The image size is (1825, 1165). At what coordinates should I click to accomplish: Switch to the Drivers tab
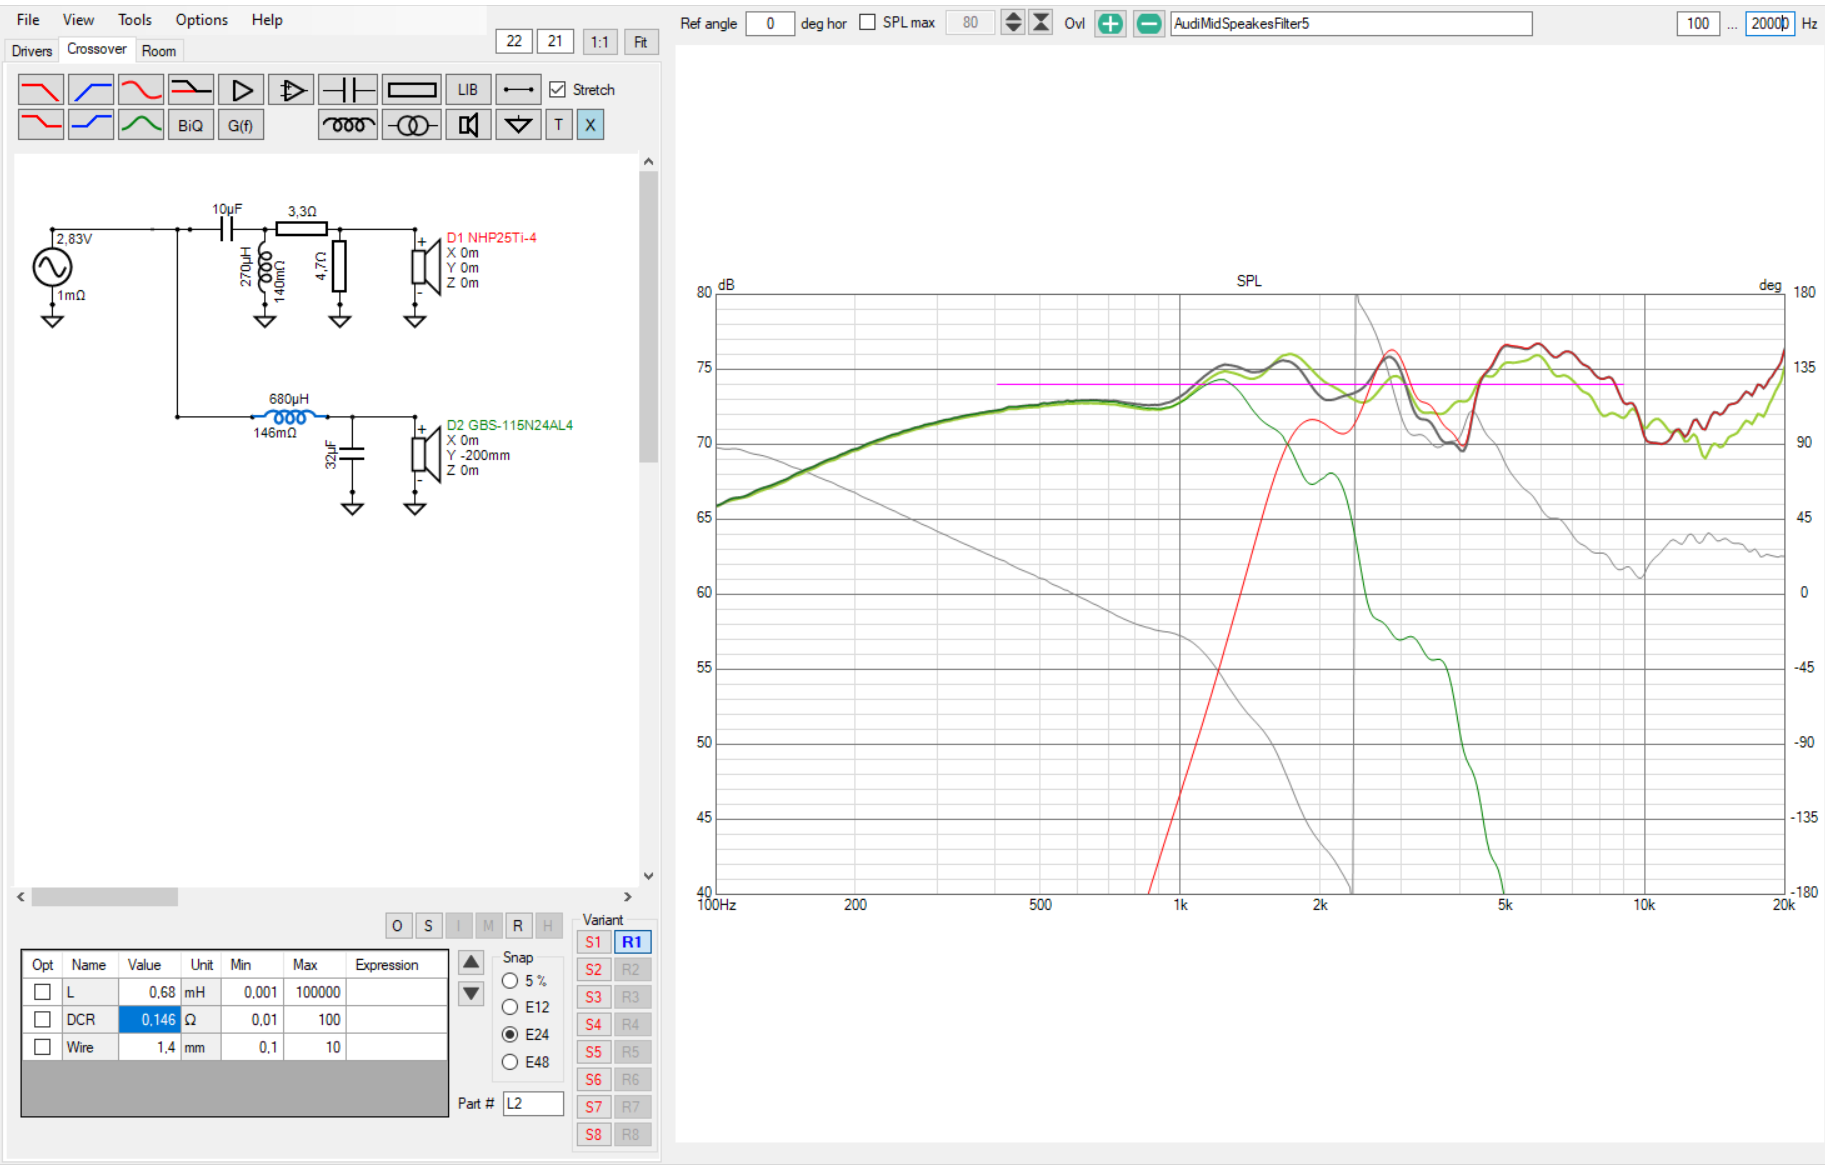point(32,51)
